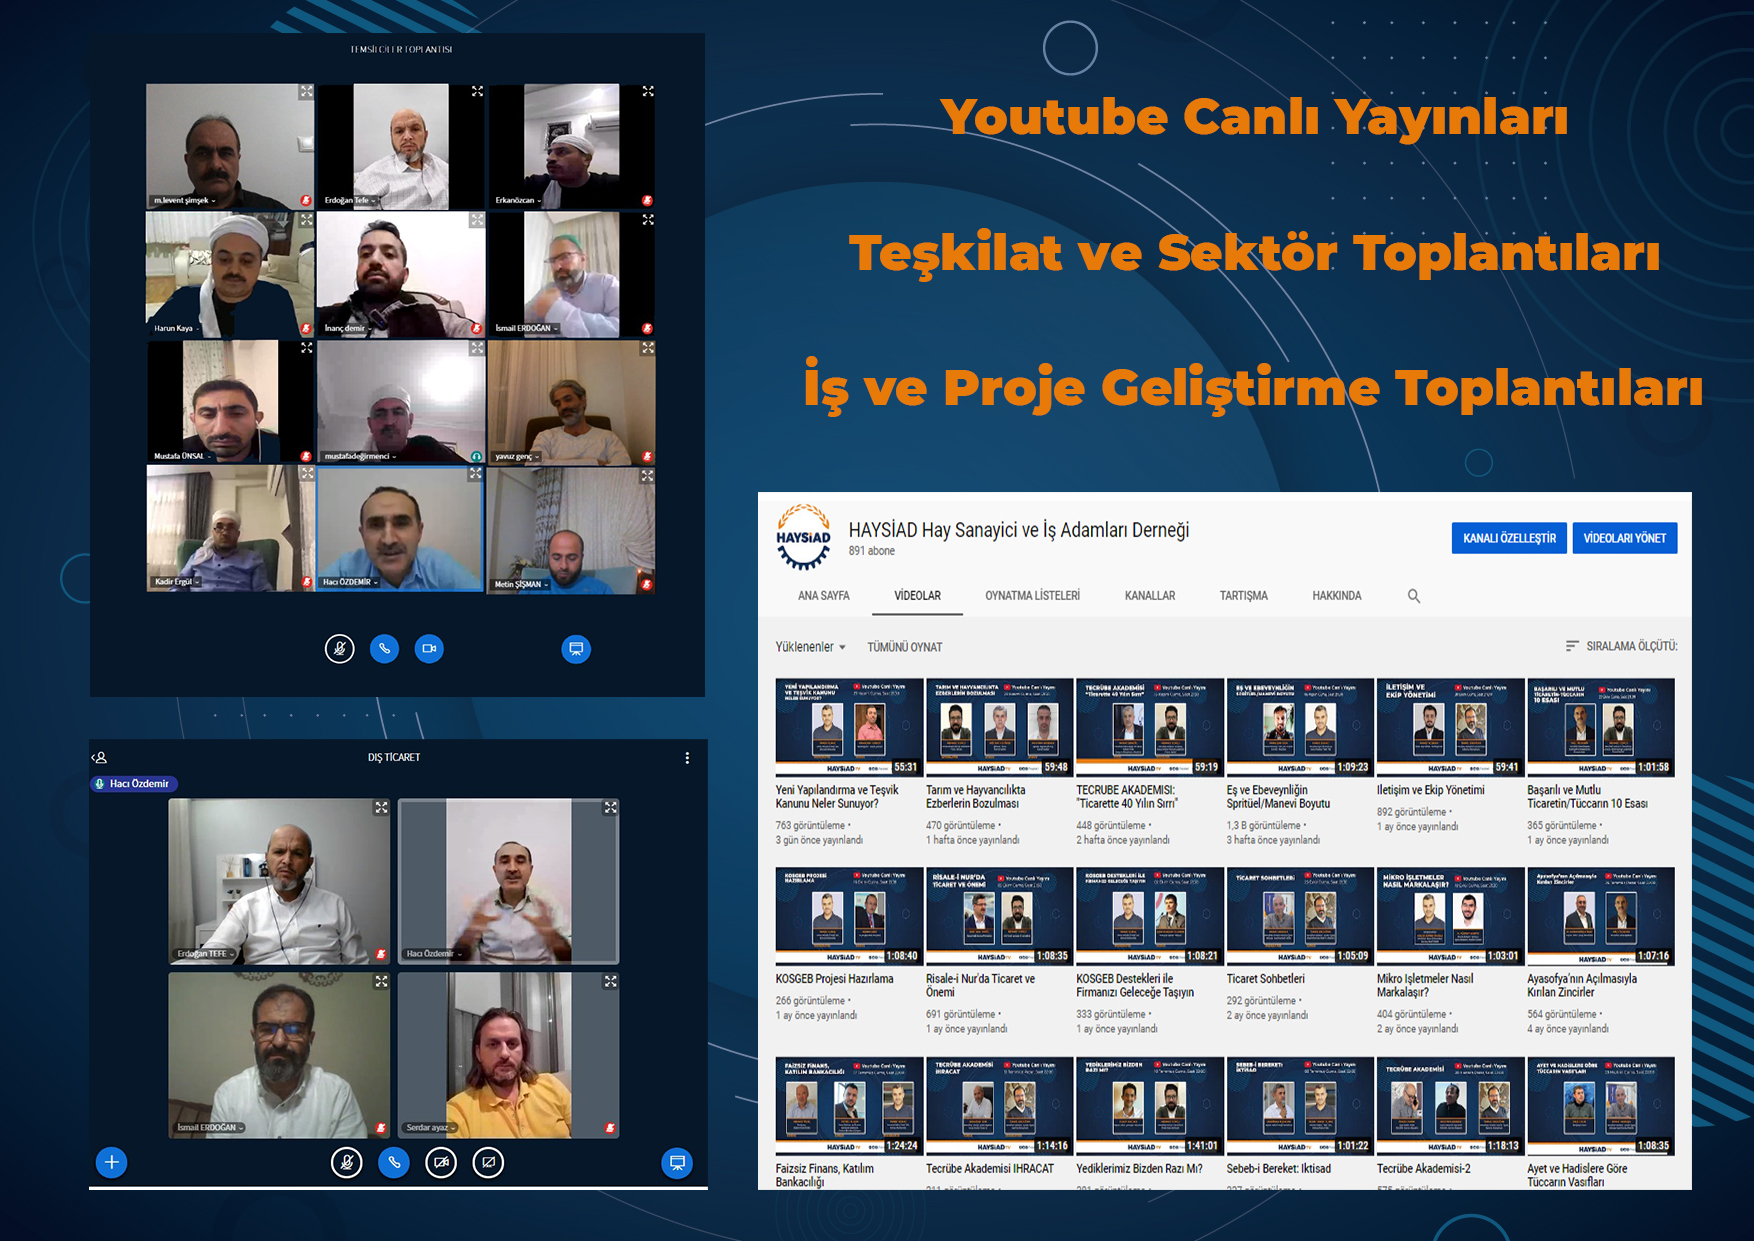Click the search icon on the HAYSİAD channel
The height and width of the screenshot is (1241, 1754).
(1414, 595)
